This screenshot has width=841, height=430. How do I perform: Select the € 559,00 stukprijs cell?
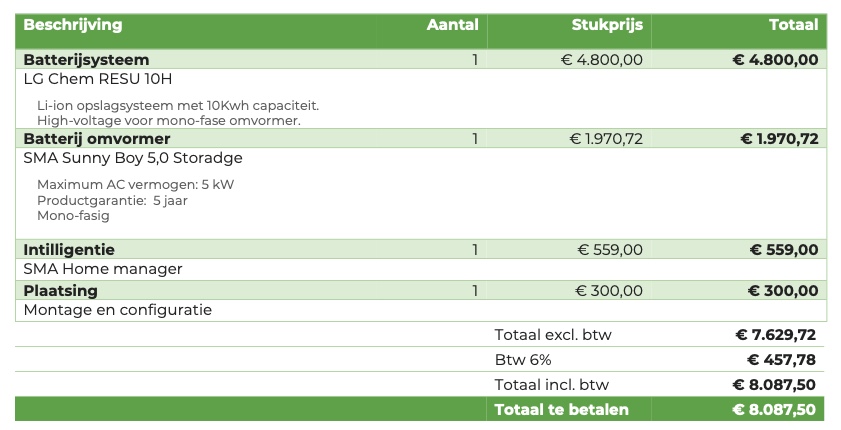[610, 250]
